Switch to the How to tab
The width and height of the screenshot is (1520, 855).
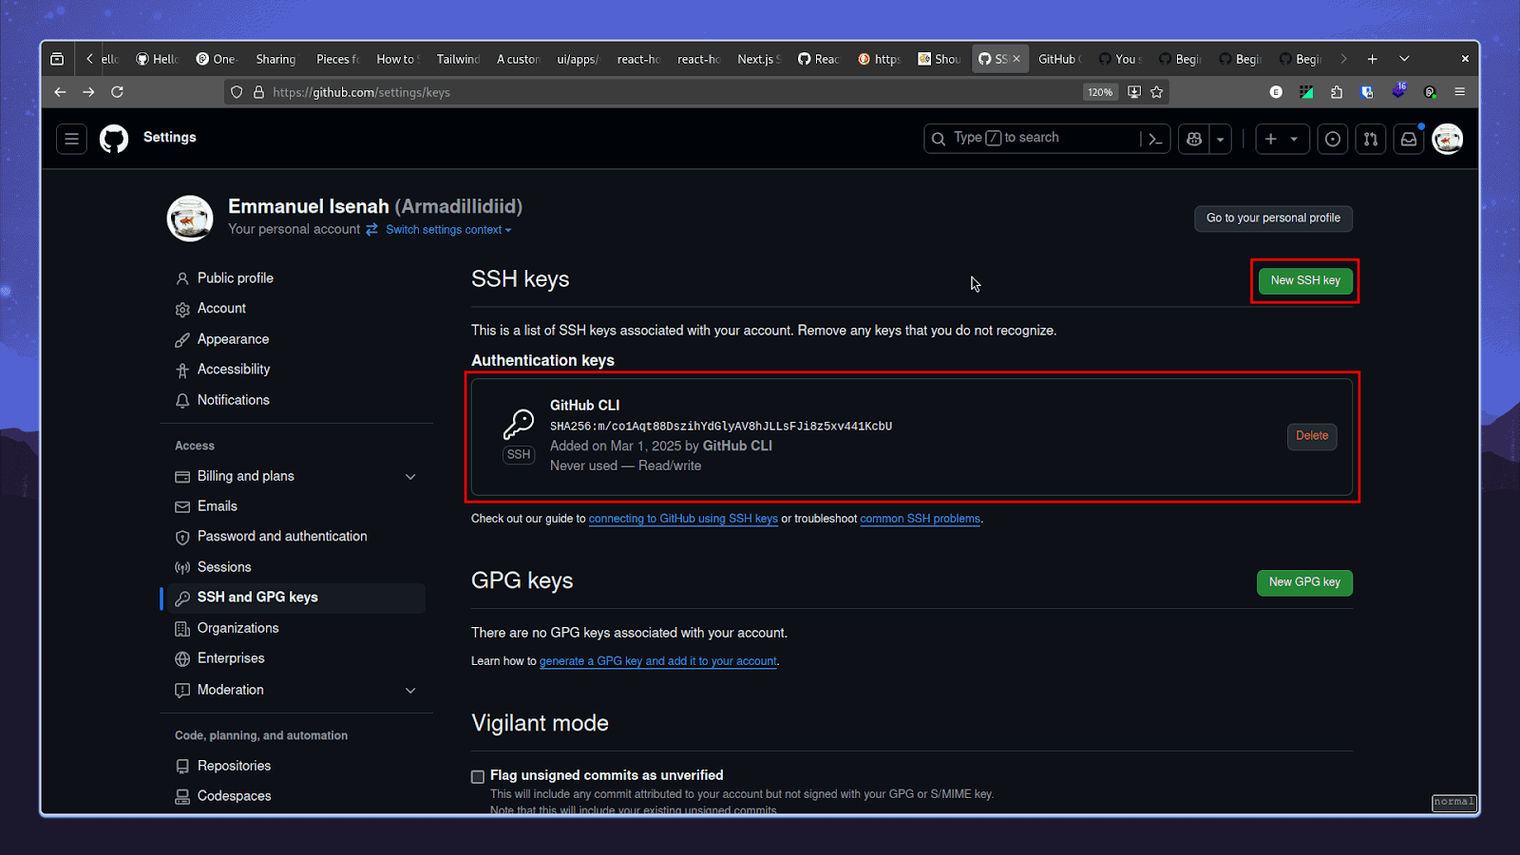point(398,59)
